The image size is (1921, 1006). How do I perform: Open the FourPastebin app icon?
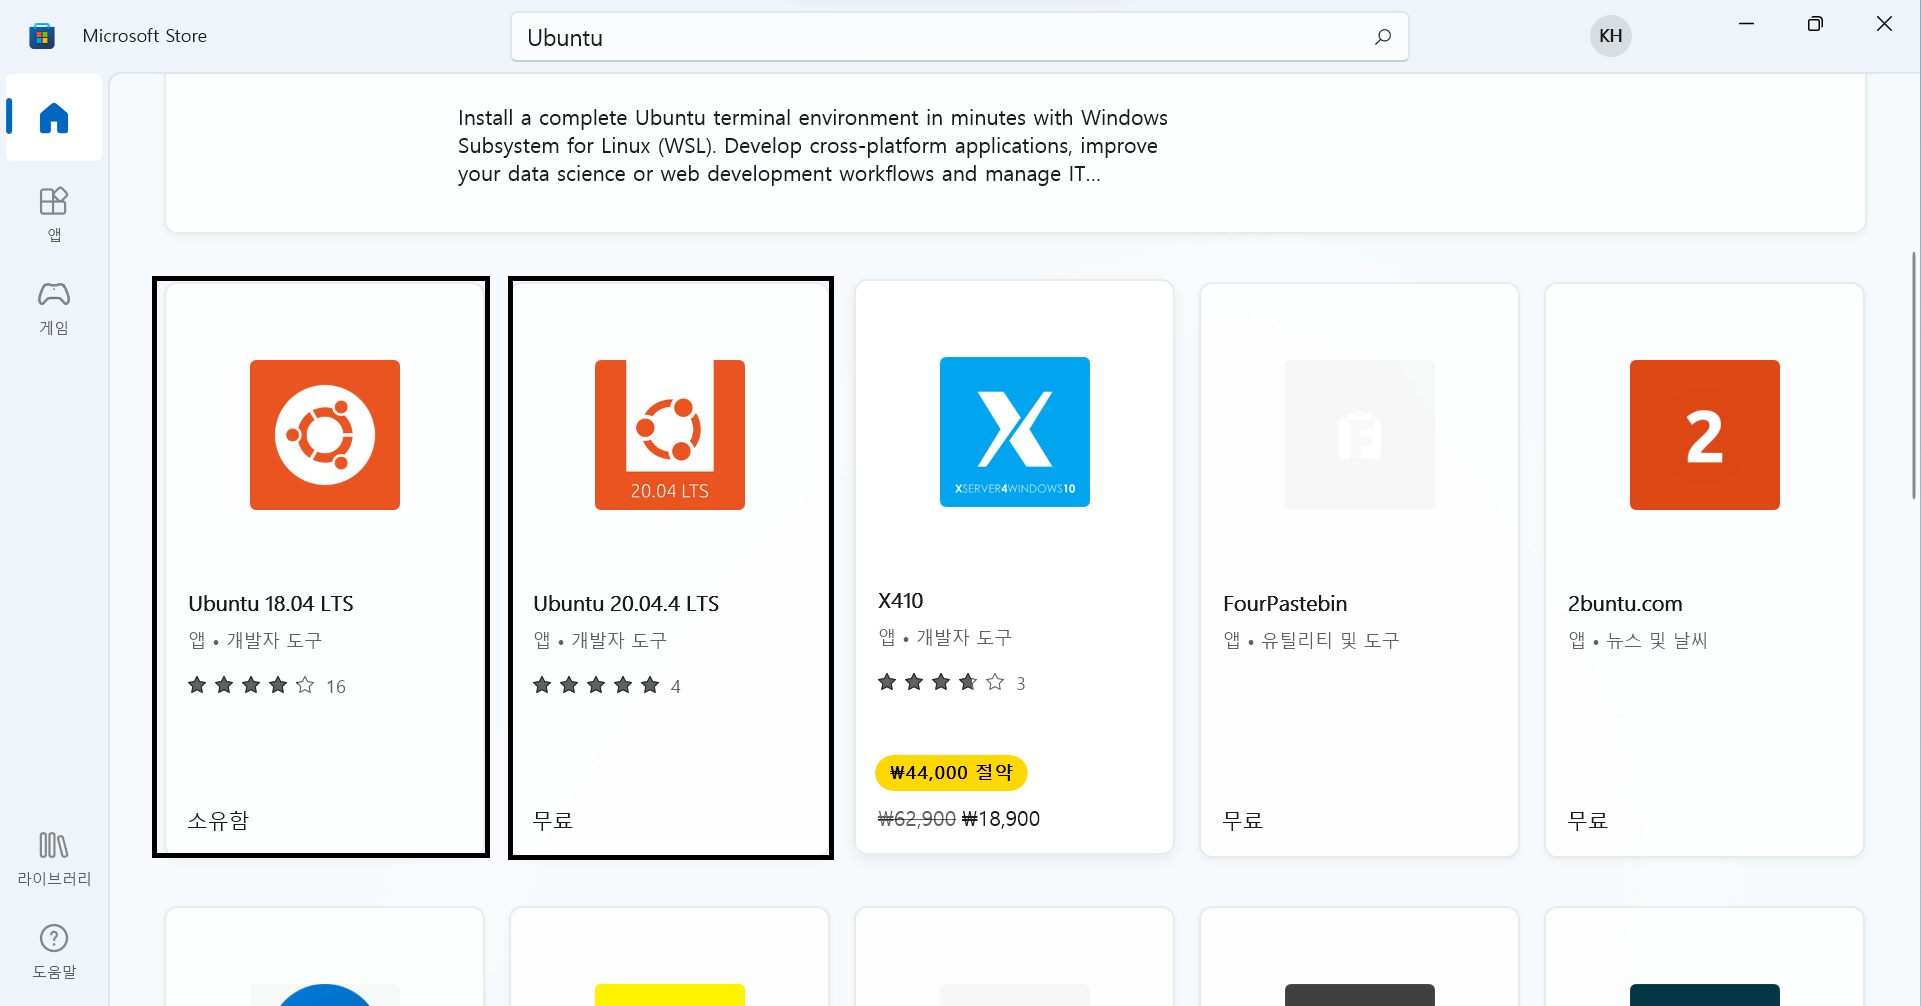[x=1360, y=435]
